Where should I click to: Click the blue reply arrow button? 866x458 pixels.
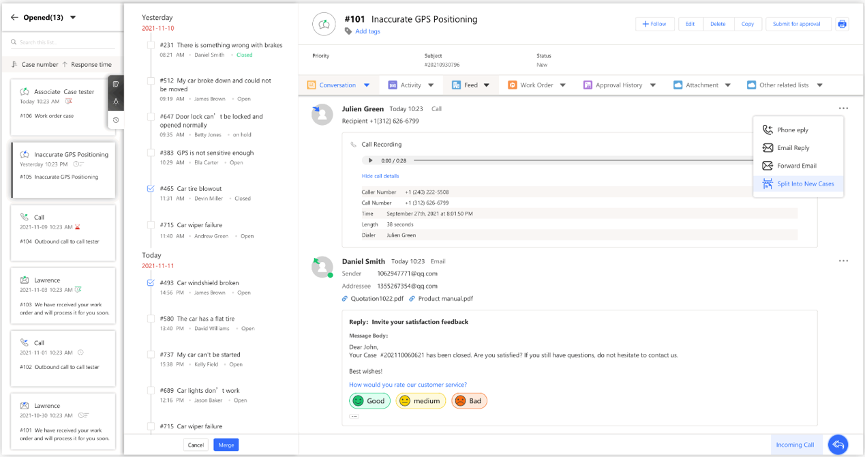[x=838, y=444]
